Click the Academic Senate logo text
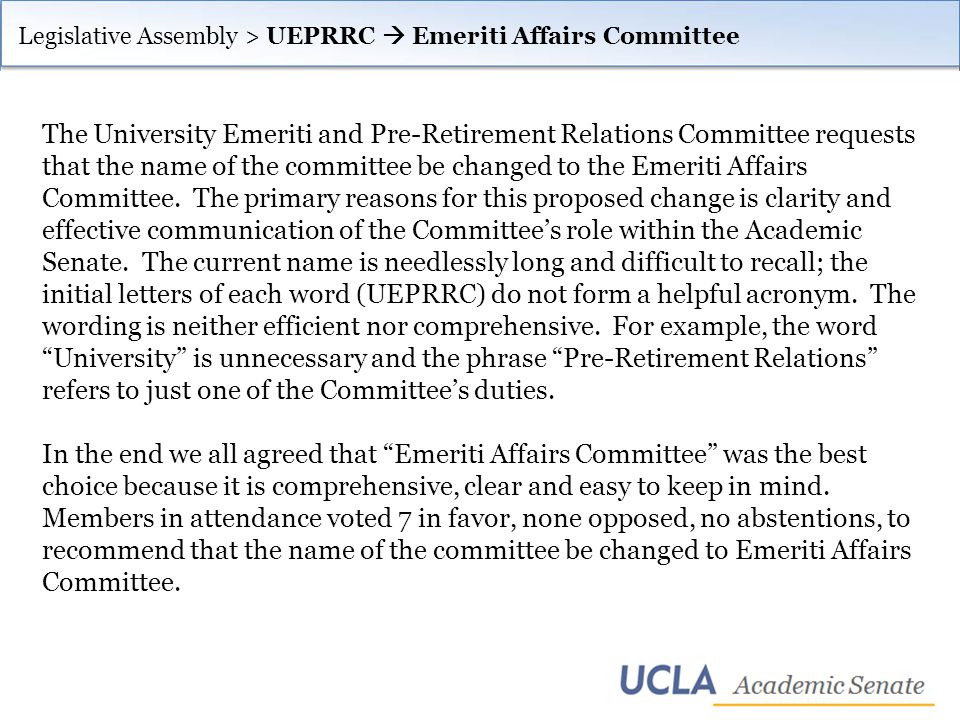The height and width of the screenshot is (720, 960). (829, 686)
